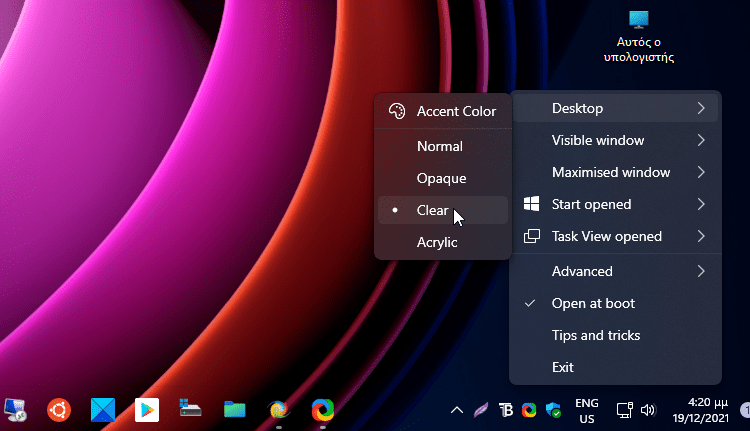
Task: Expand the Start opened submenu chevron
Action: [x=701, y=204]
